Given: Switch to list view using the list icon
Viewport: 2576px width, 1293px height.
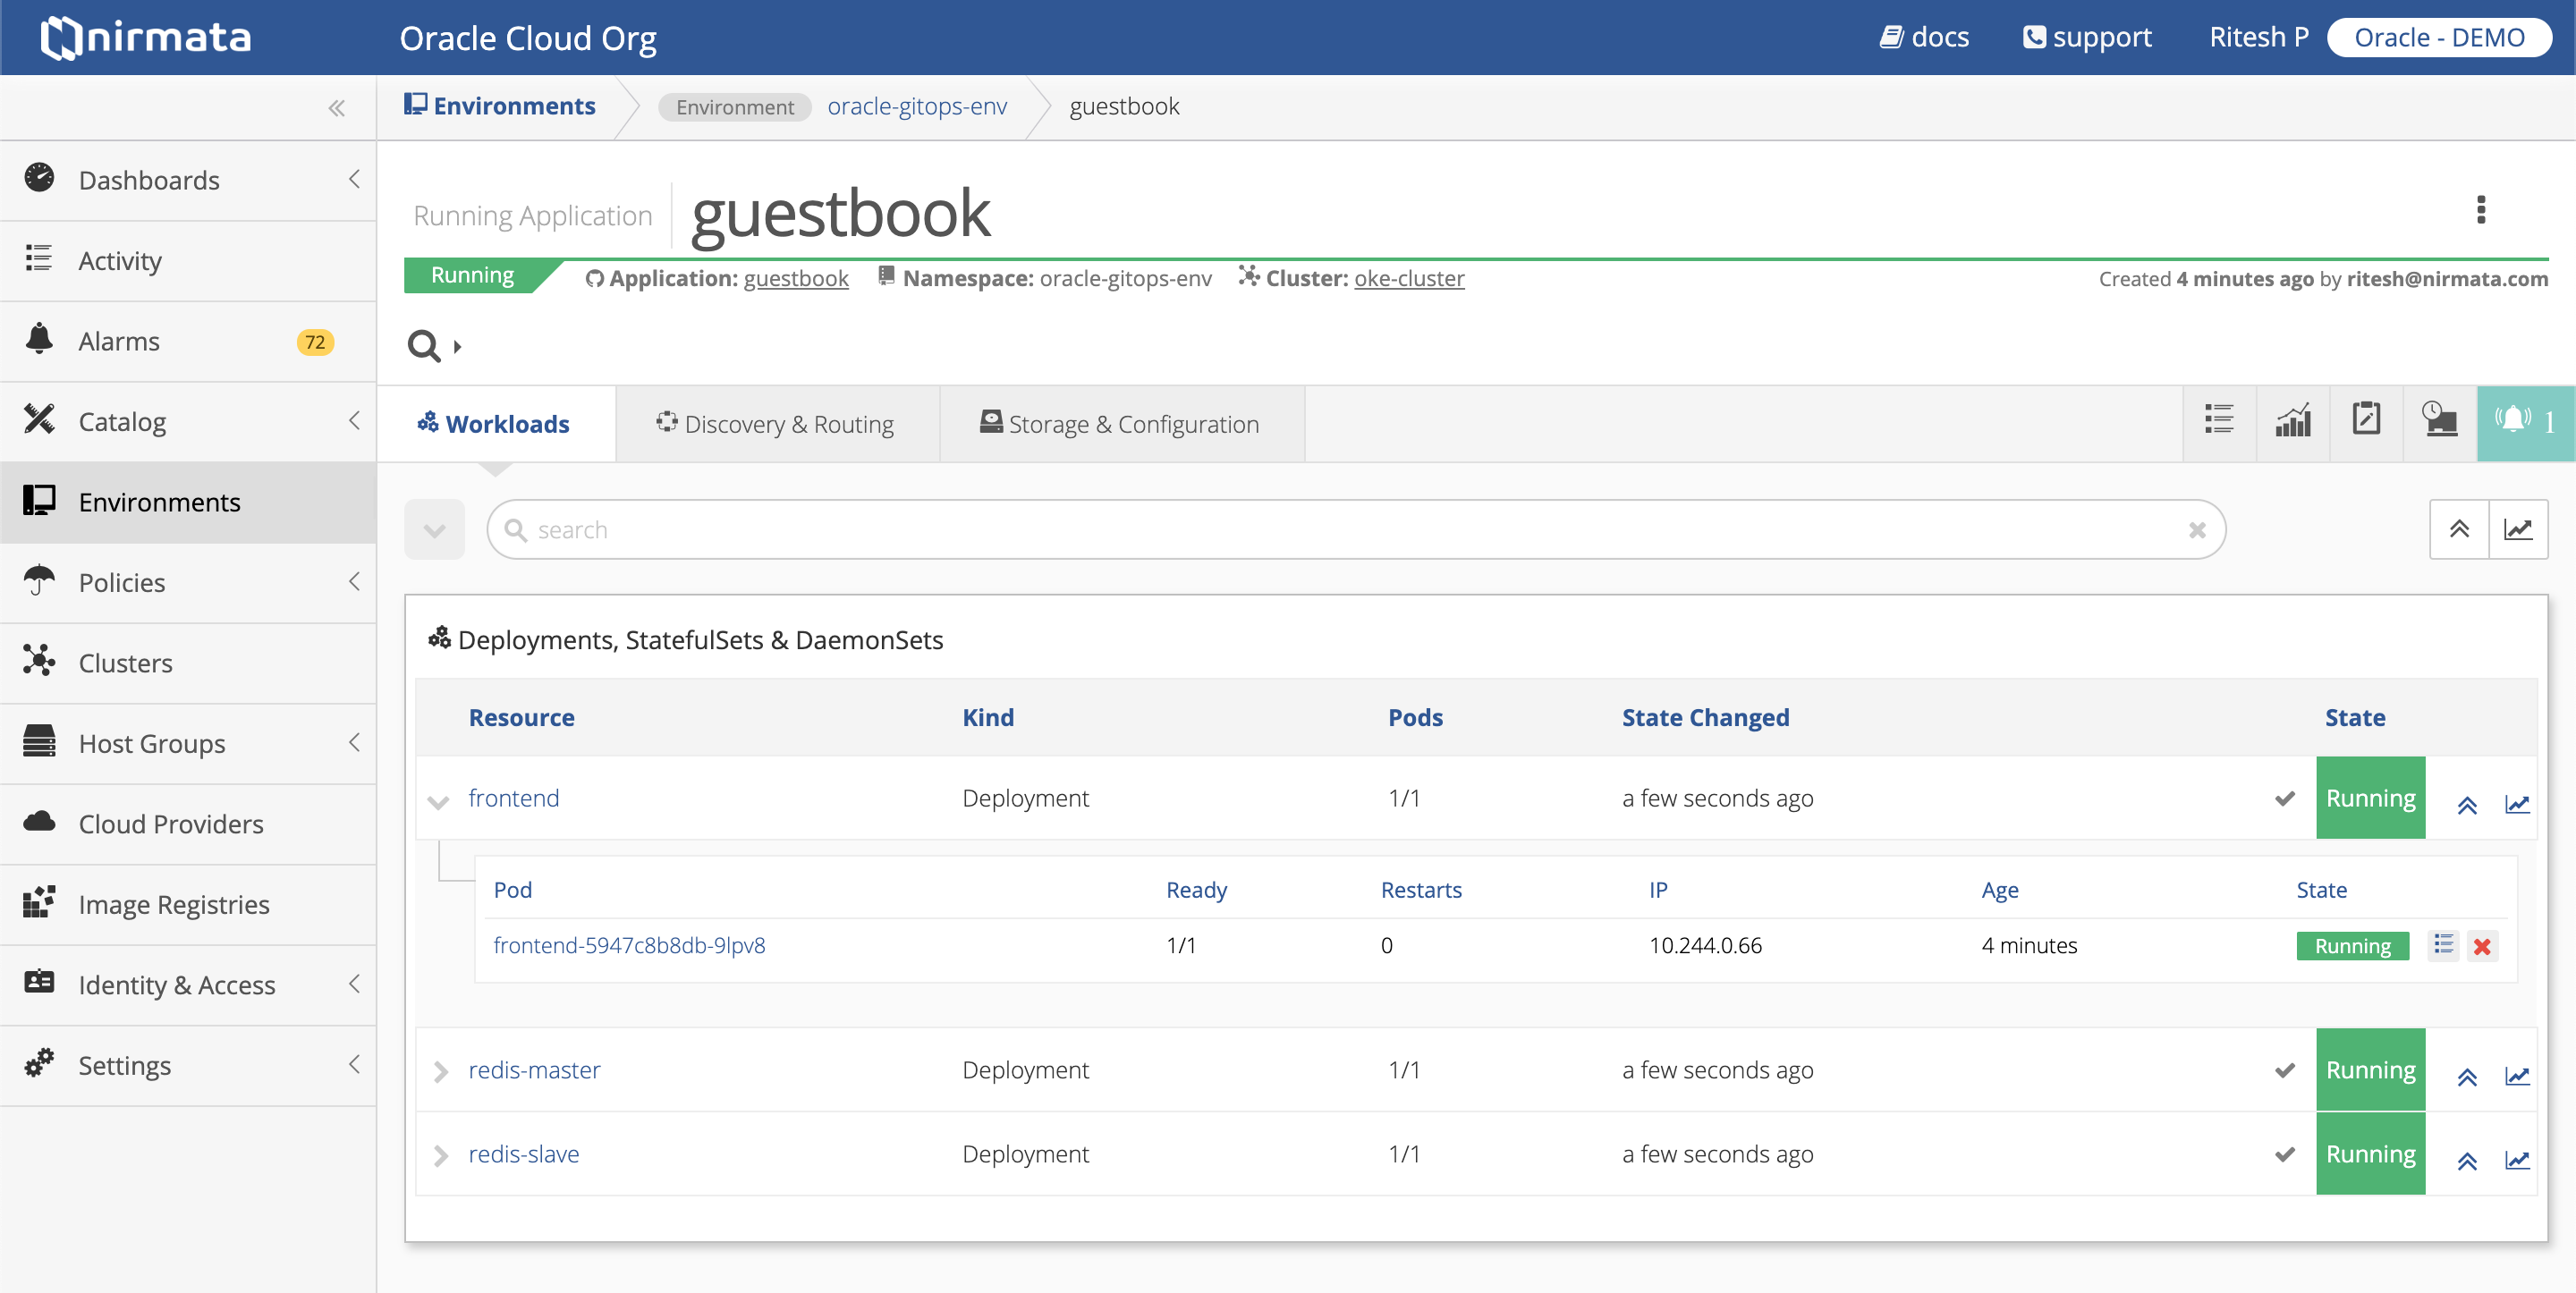Looking at the screenshot, I should click(x=2219, y=421).
